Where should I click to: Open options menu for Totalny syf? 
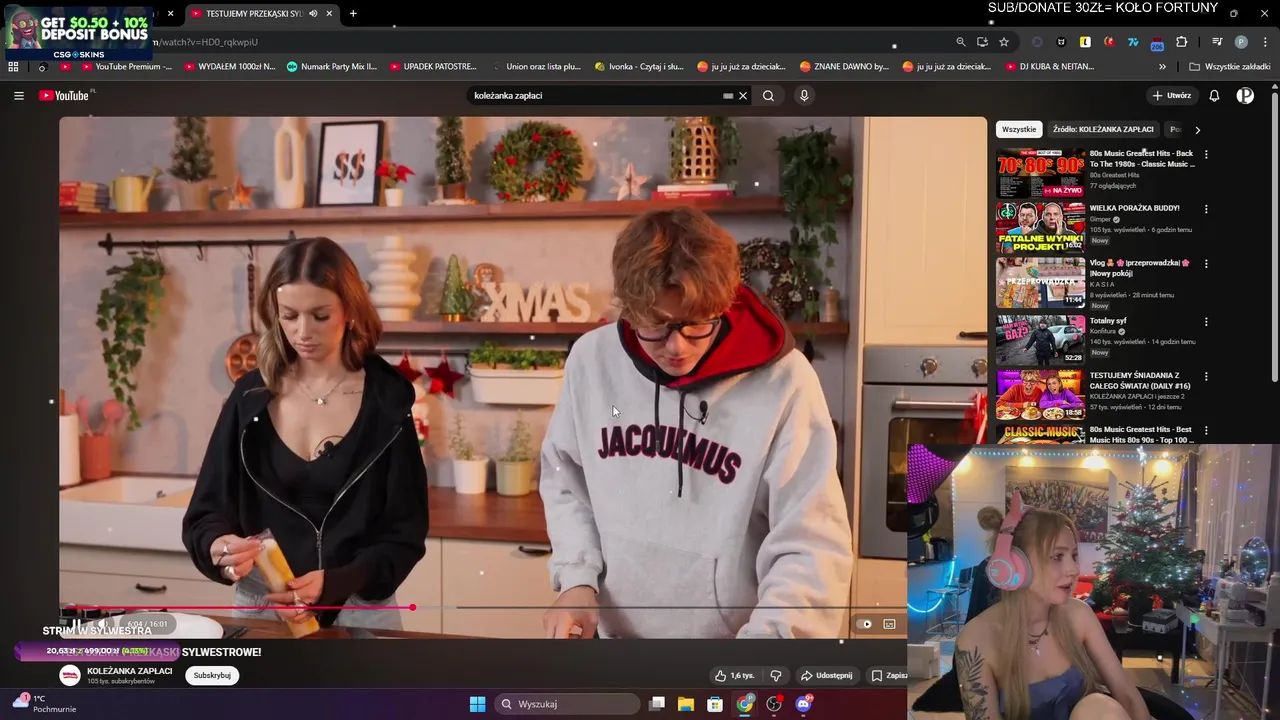point(1206,322)
